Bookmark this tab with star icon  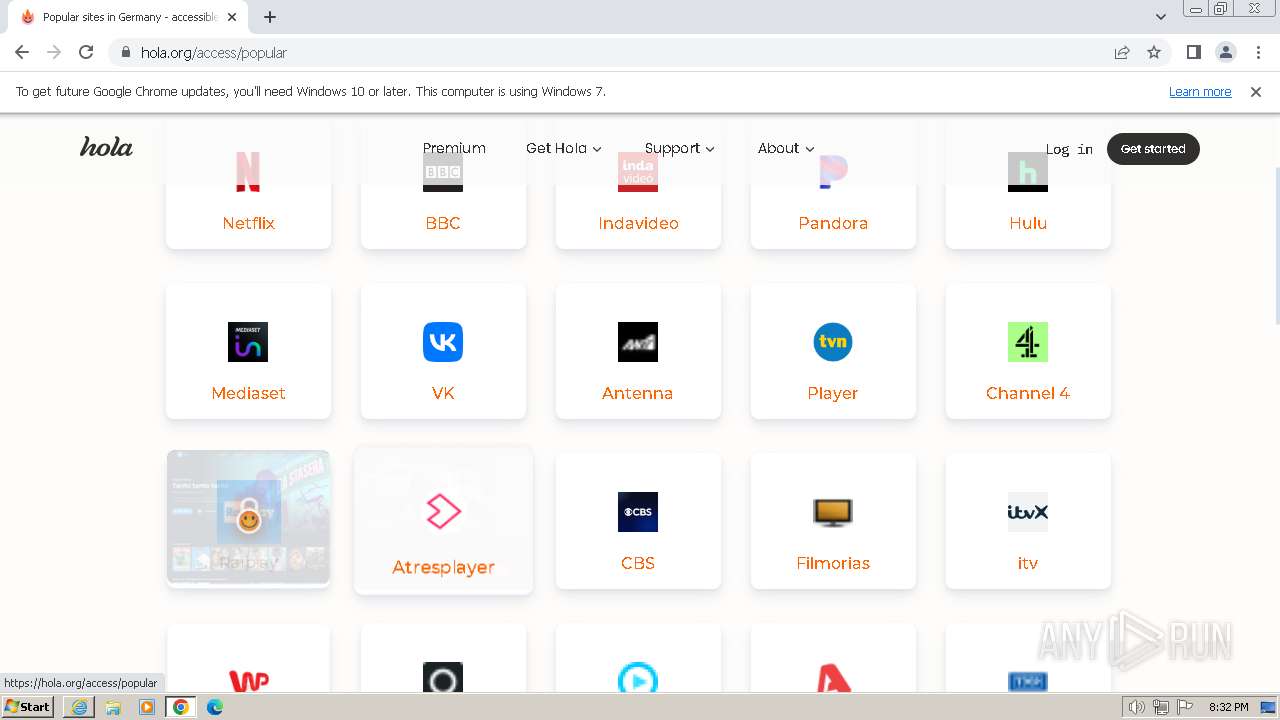[x=1154, y=52]
